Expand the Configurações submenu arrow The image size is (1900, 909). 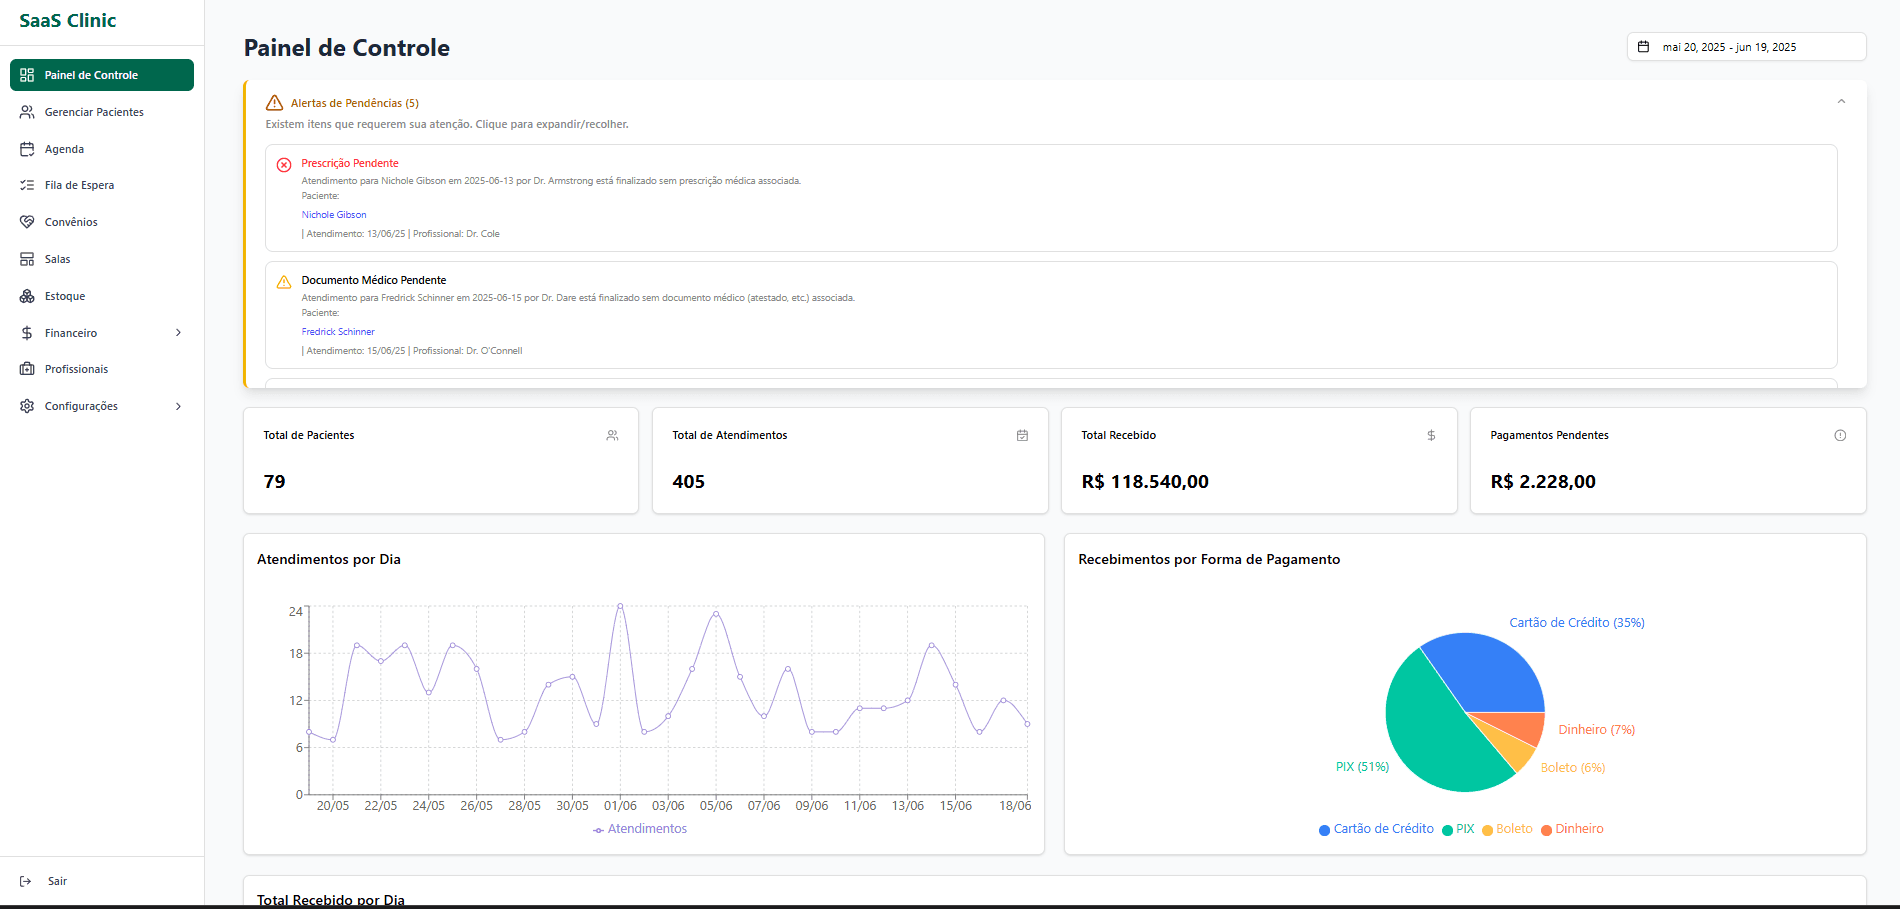178,406
